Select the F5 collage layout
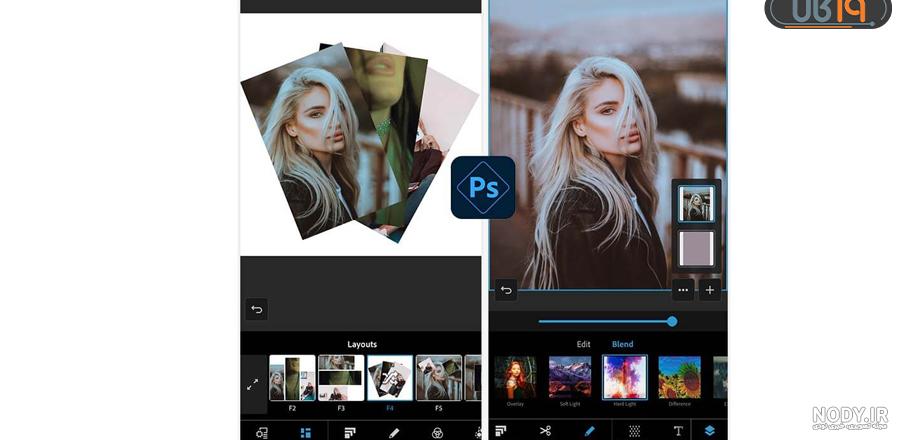Viewport: 900px width, 440px height. [439, 378]
